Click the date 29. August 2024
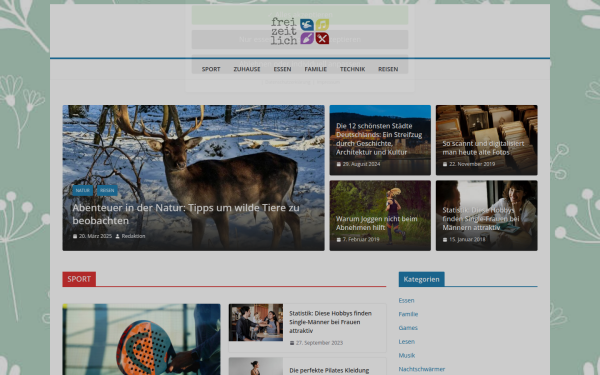This screenshot has height=375, width=600. pos(361,164)
